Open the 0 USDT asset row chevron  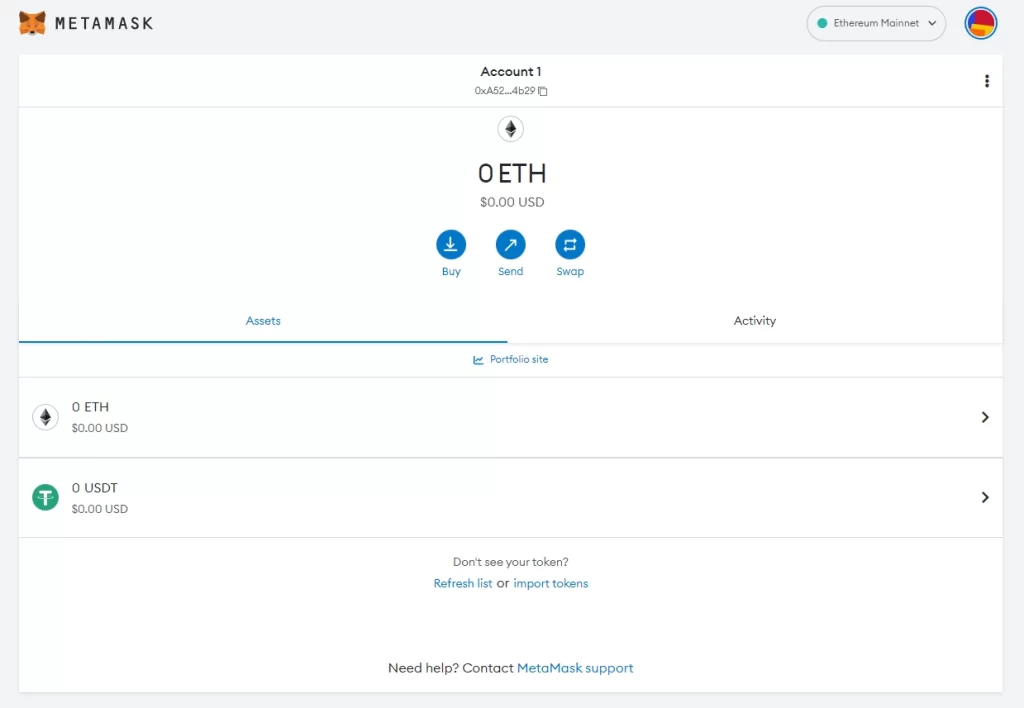tap(985, 498)
